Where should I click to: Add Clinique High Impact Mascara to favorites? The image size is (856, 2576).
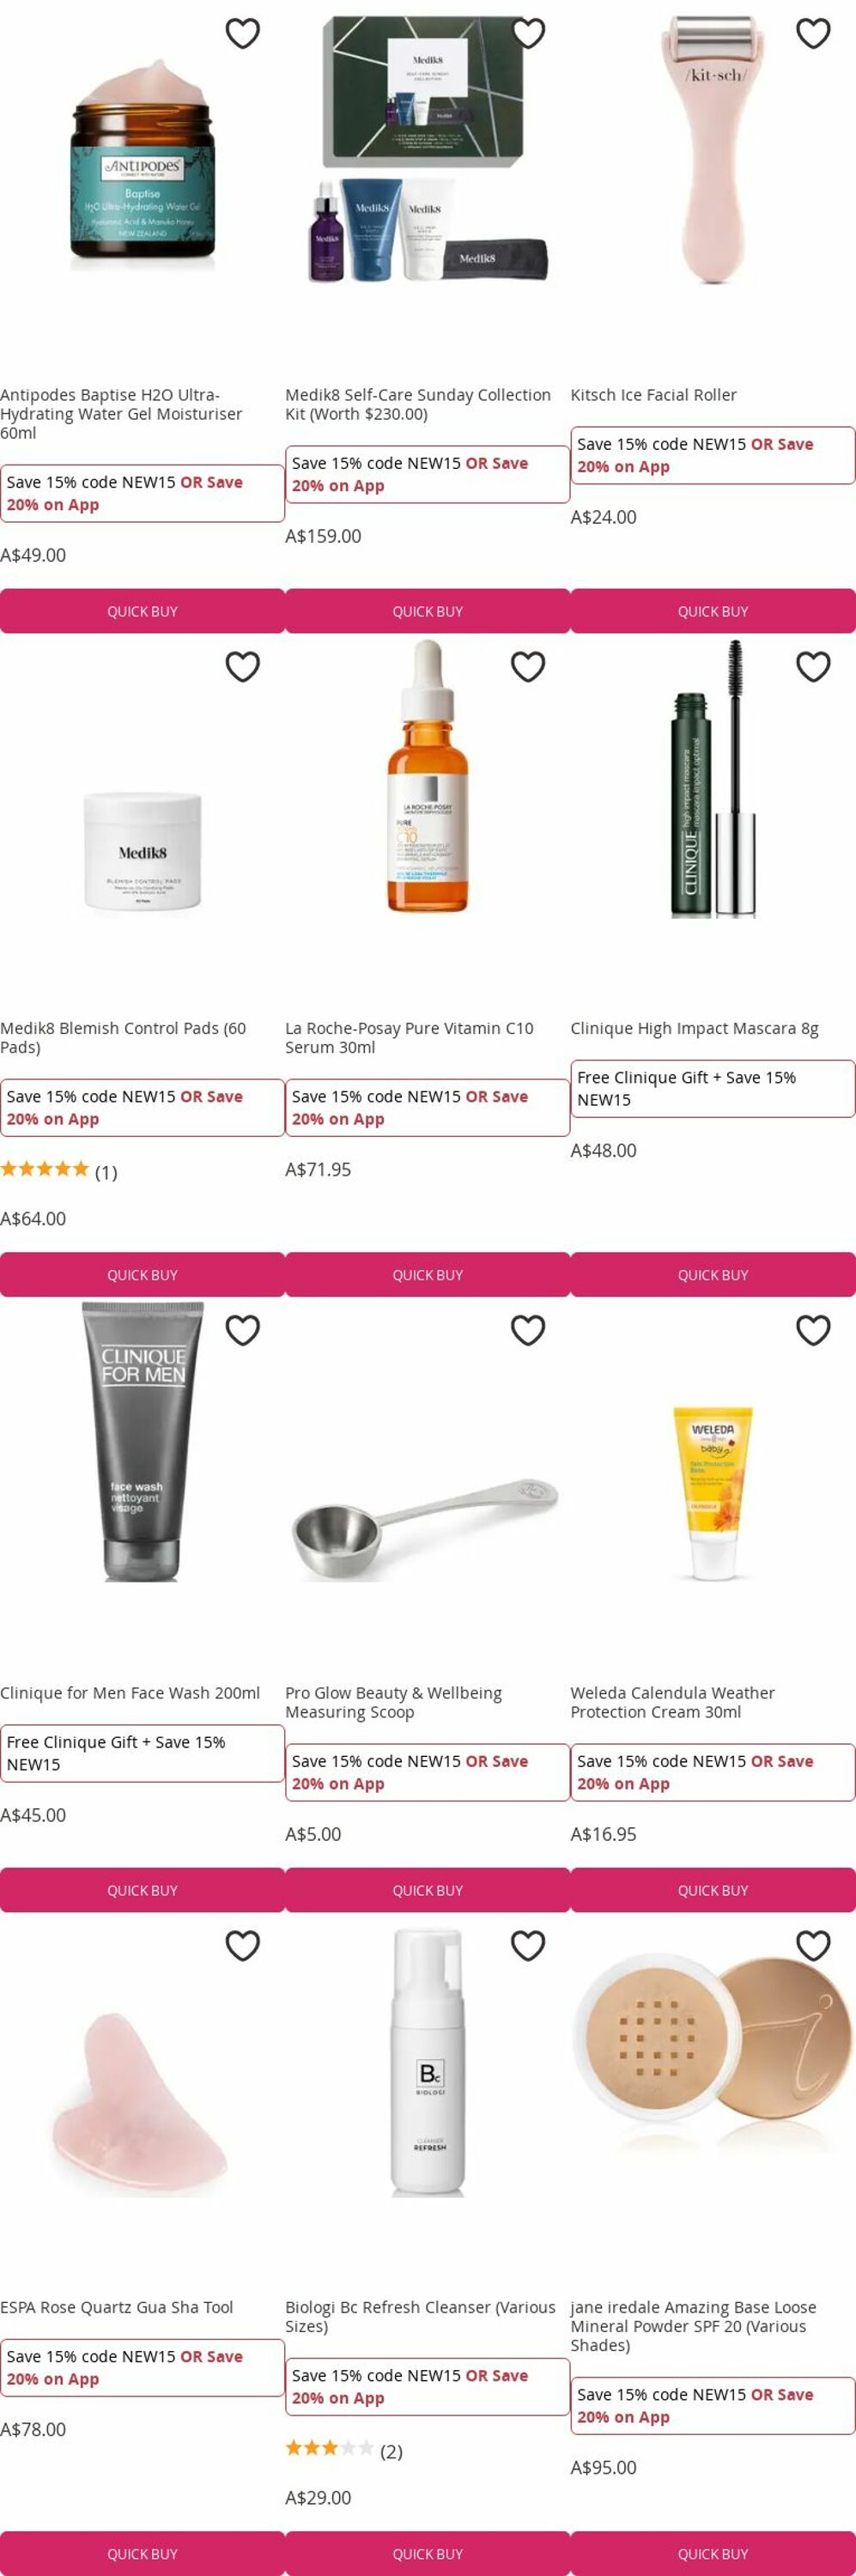click(813, 666)
